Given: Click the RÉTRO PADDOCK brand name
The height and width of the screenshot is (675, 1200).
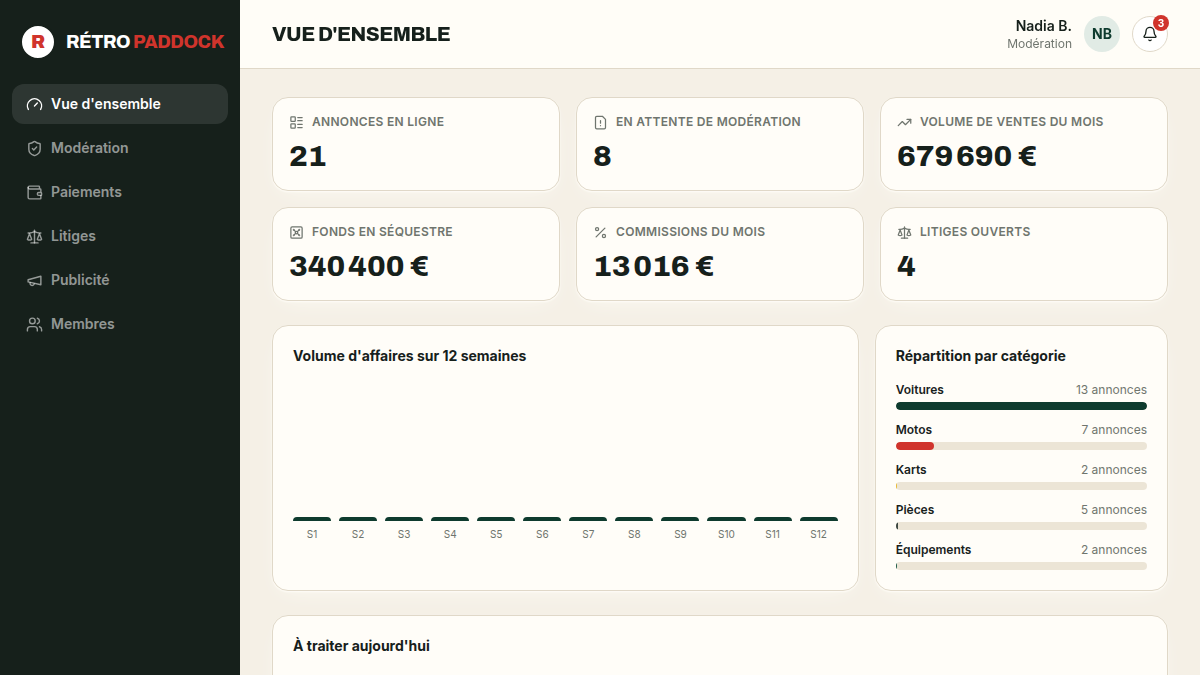Looking at the screenshot, I should click(x=145, y=42).
